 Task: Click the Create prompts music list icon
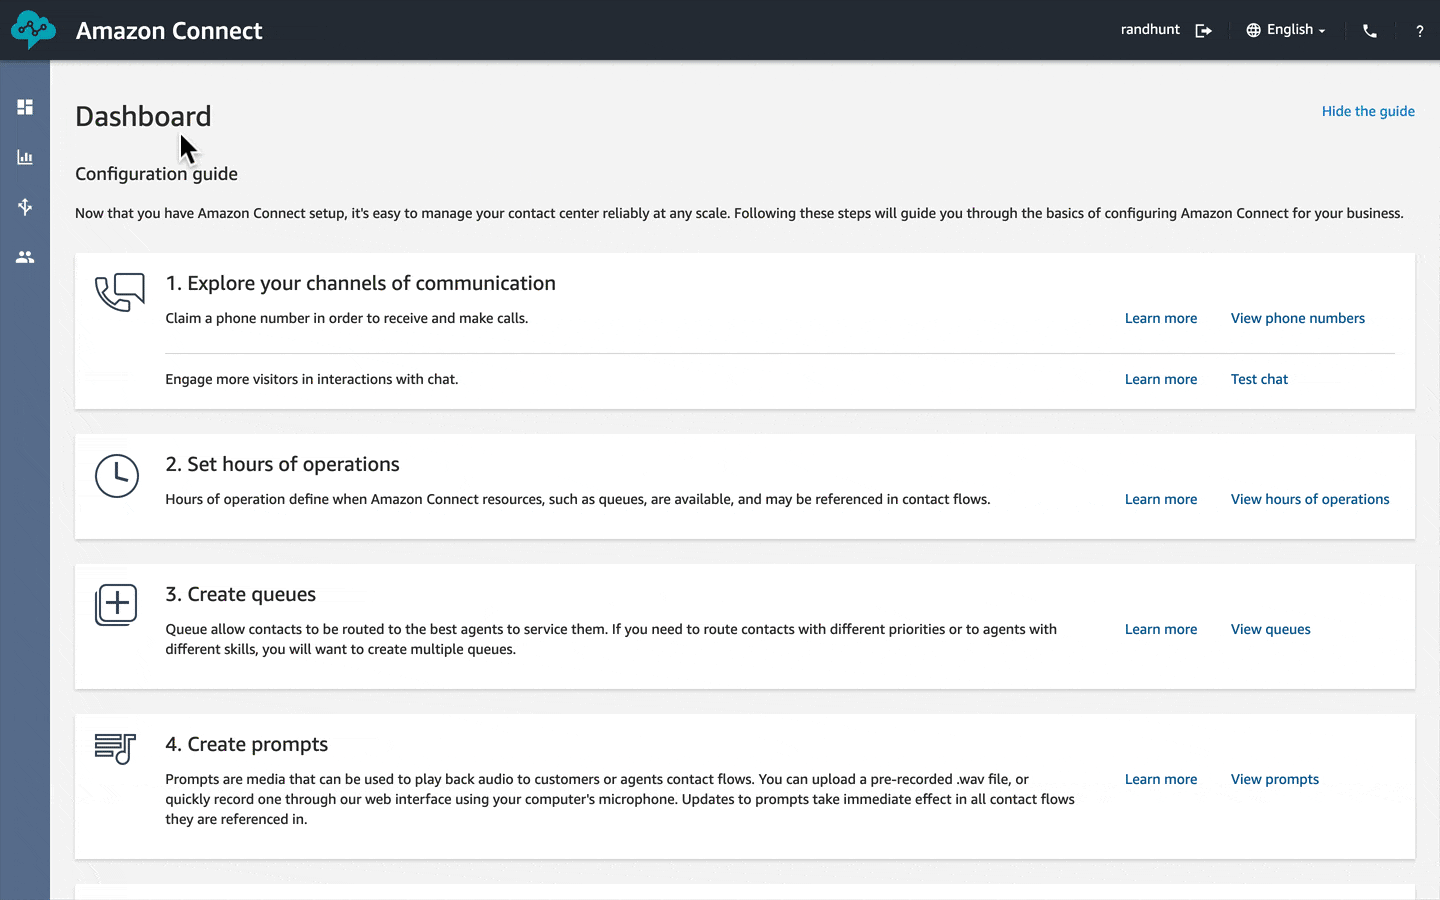(115, 748)
